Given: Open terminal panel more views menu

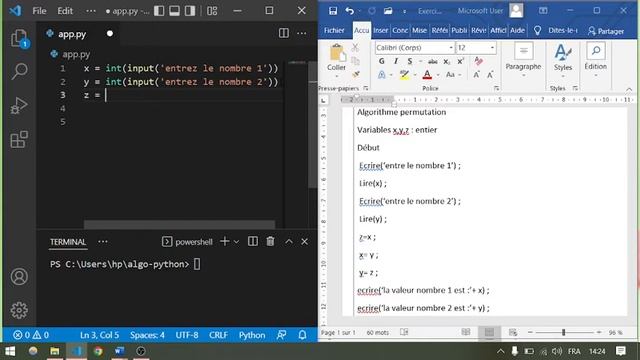Looking at the screenshot, I should point(103,242).
